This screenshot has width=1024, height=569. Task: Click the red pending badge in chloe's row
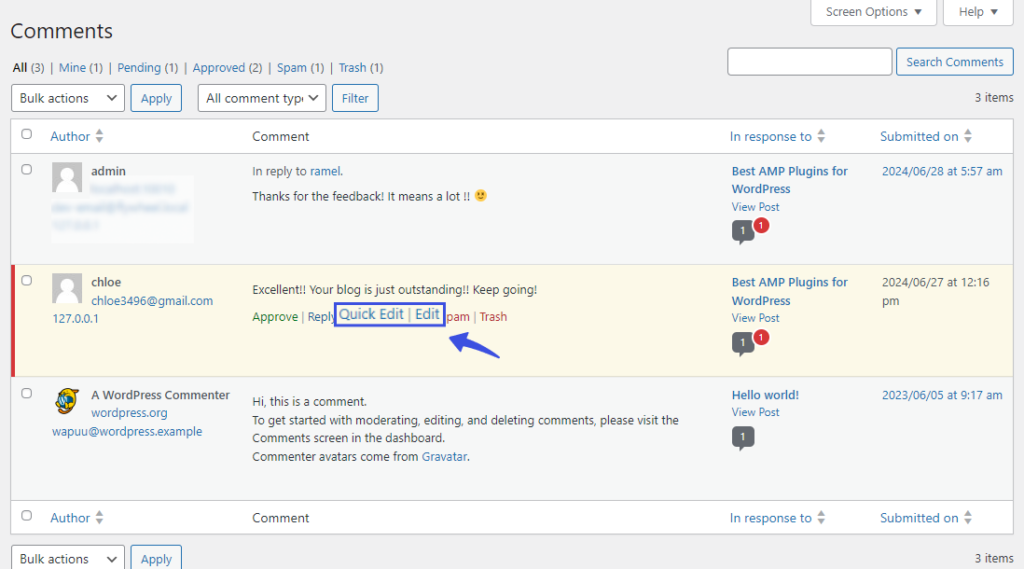point(761,337)
